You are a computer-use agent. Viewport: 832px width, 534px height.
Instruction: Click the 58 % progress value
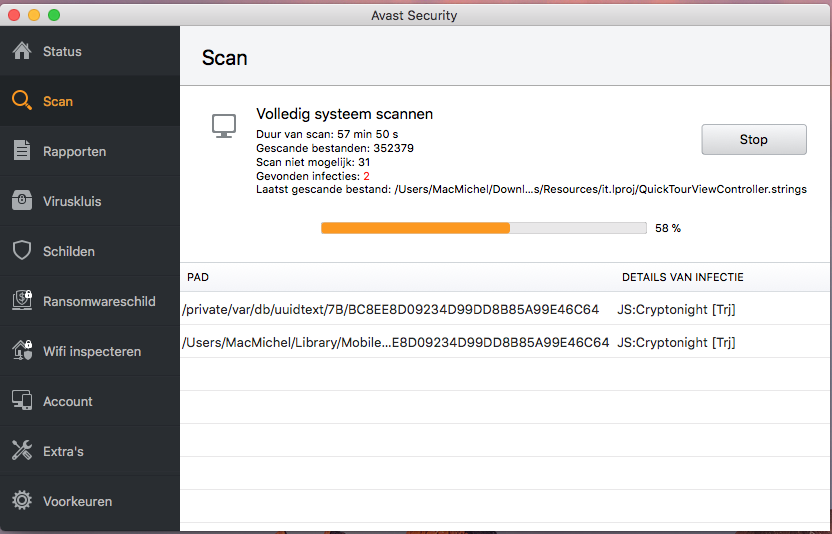(668, 228)
